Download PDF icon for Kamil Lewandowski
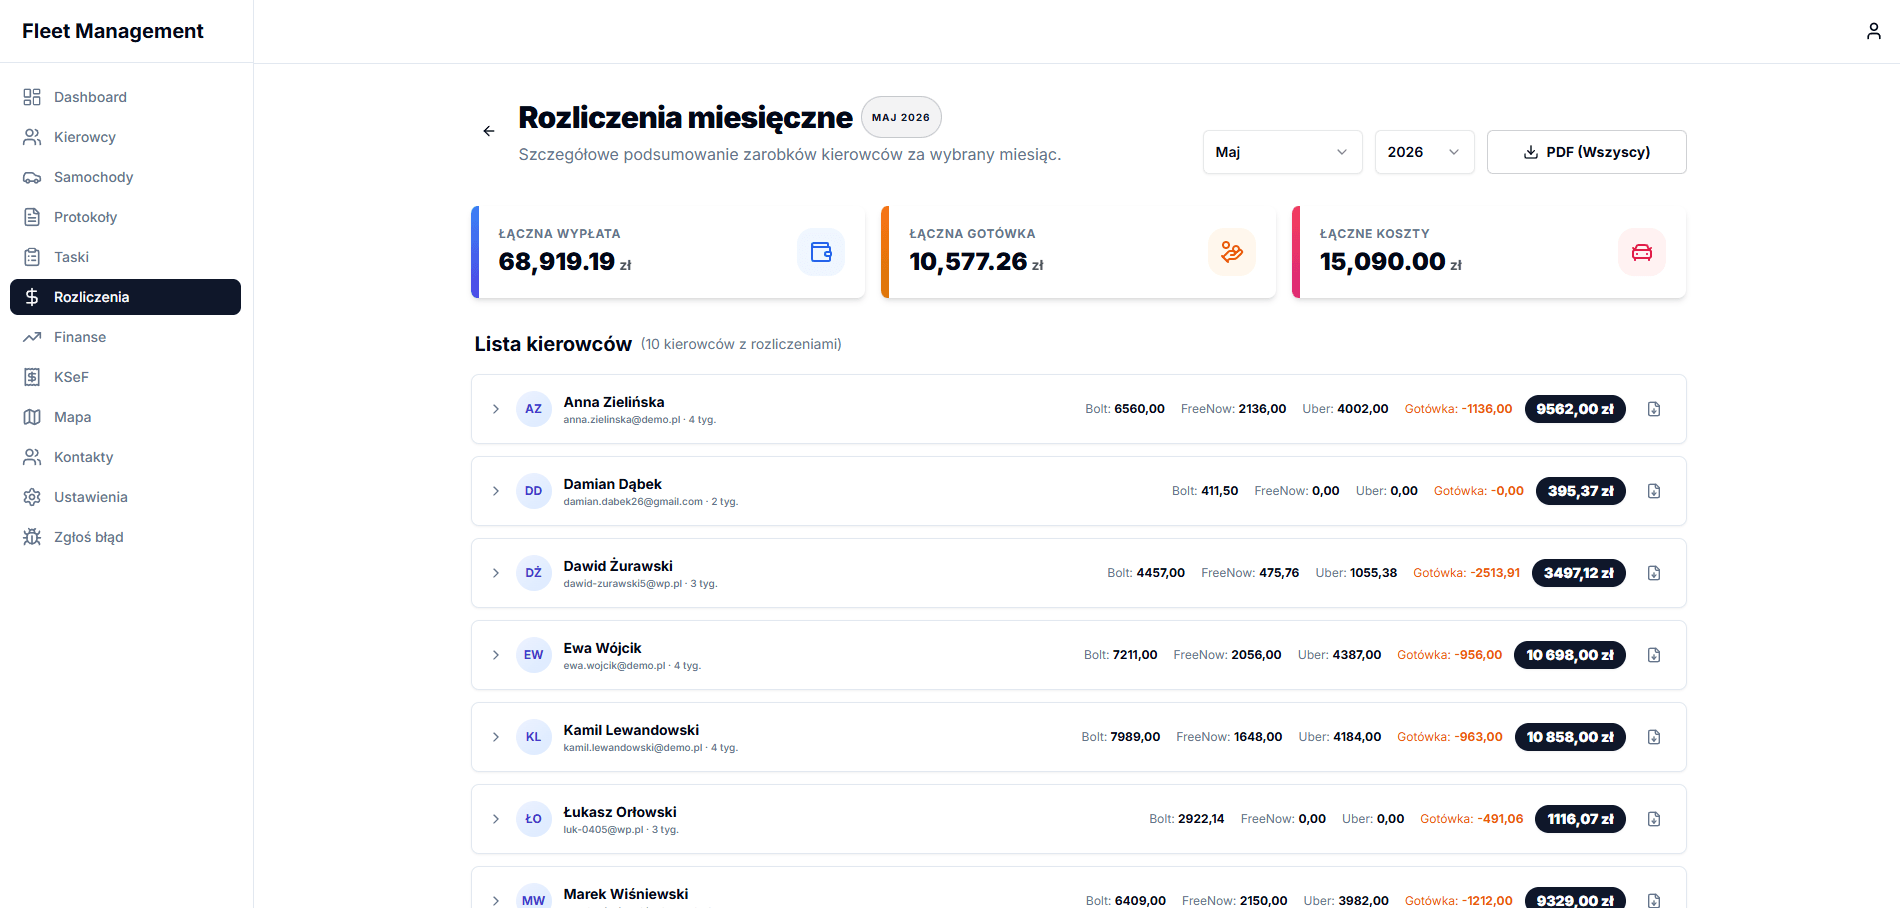1900x908 pixels. click(x=1654, y=737)
